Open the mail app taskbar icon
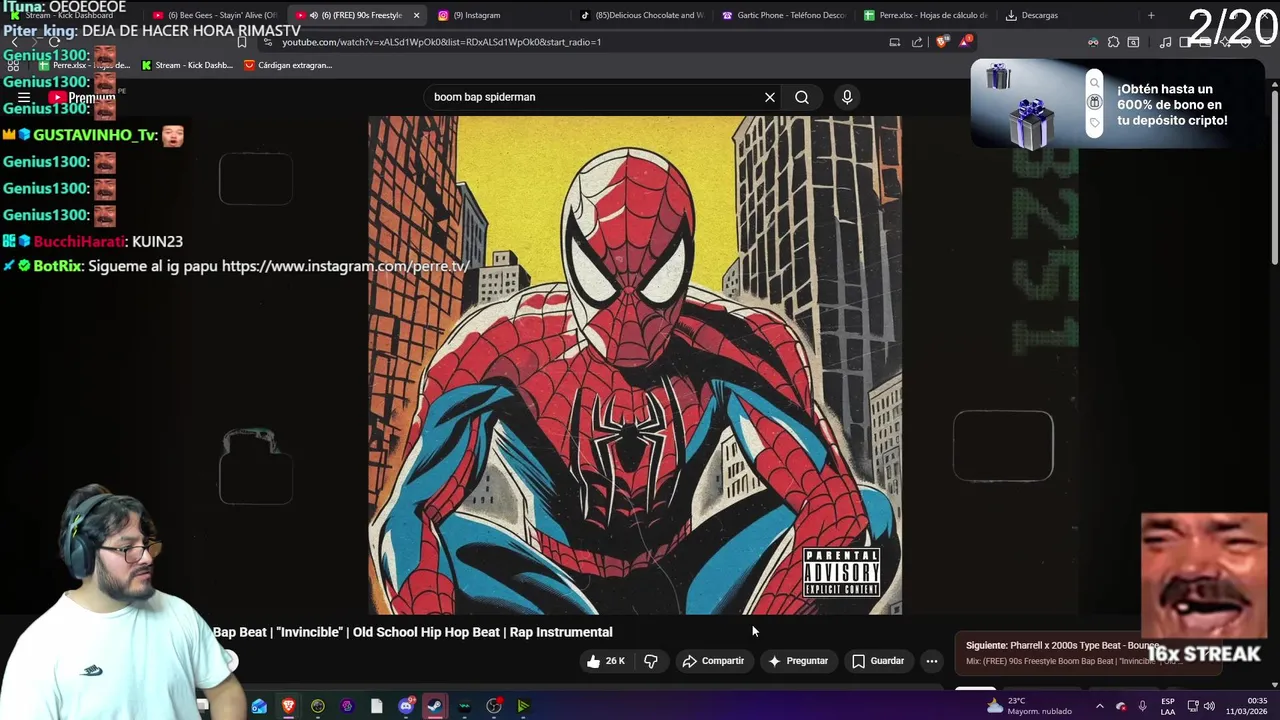This screenshot has height=720, width=1280. point(259,706)
